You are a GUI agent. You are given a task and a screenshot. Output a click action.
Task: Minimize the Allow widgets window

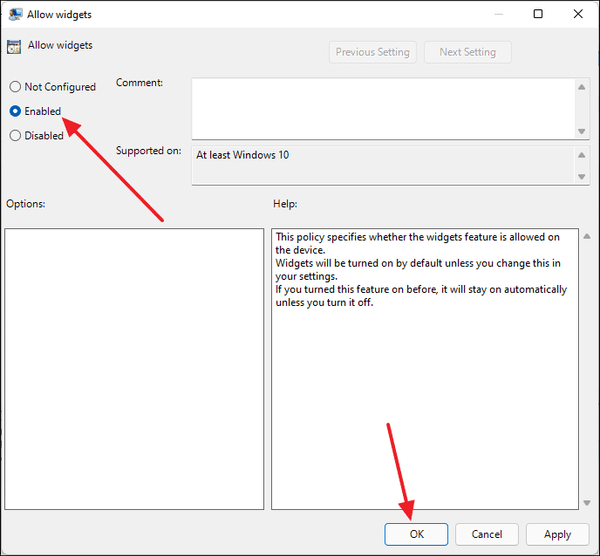point(499,14)
